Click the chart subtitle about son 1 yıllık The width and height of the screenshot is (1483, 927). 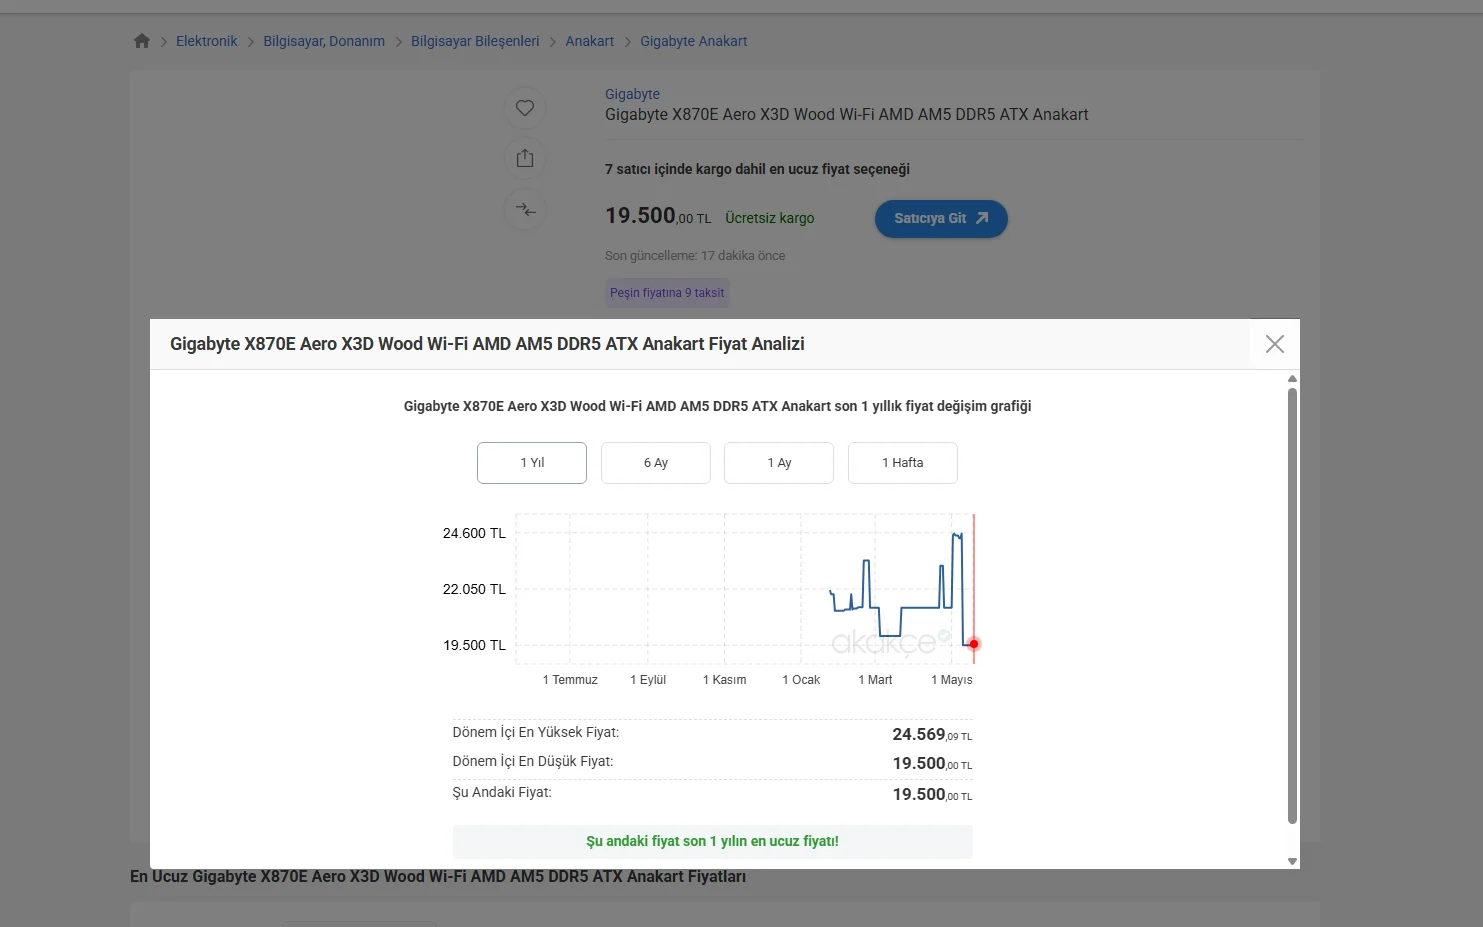717,406
